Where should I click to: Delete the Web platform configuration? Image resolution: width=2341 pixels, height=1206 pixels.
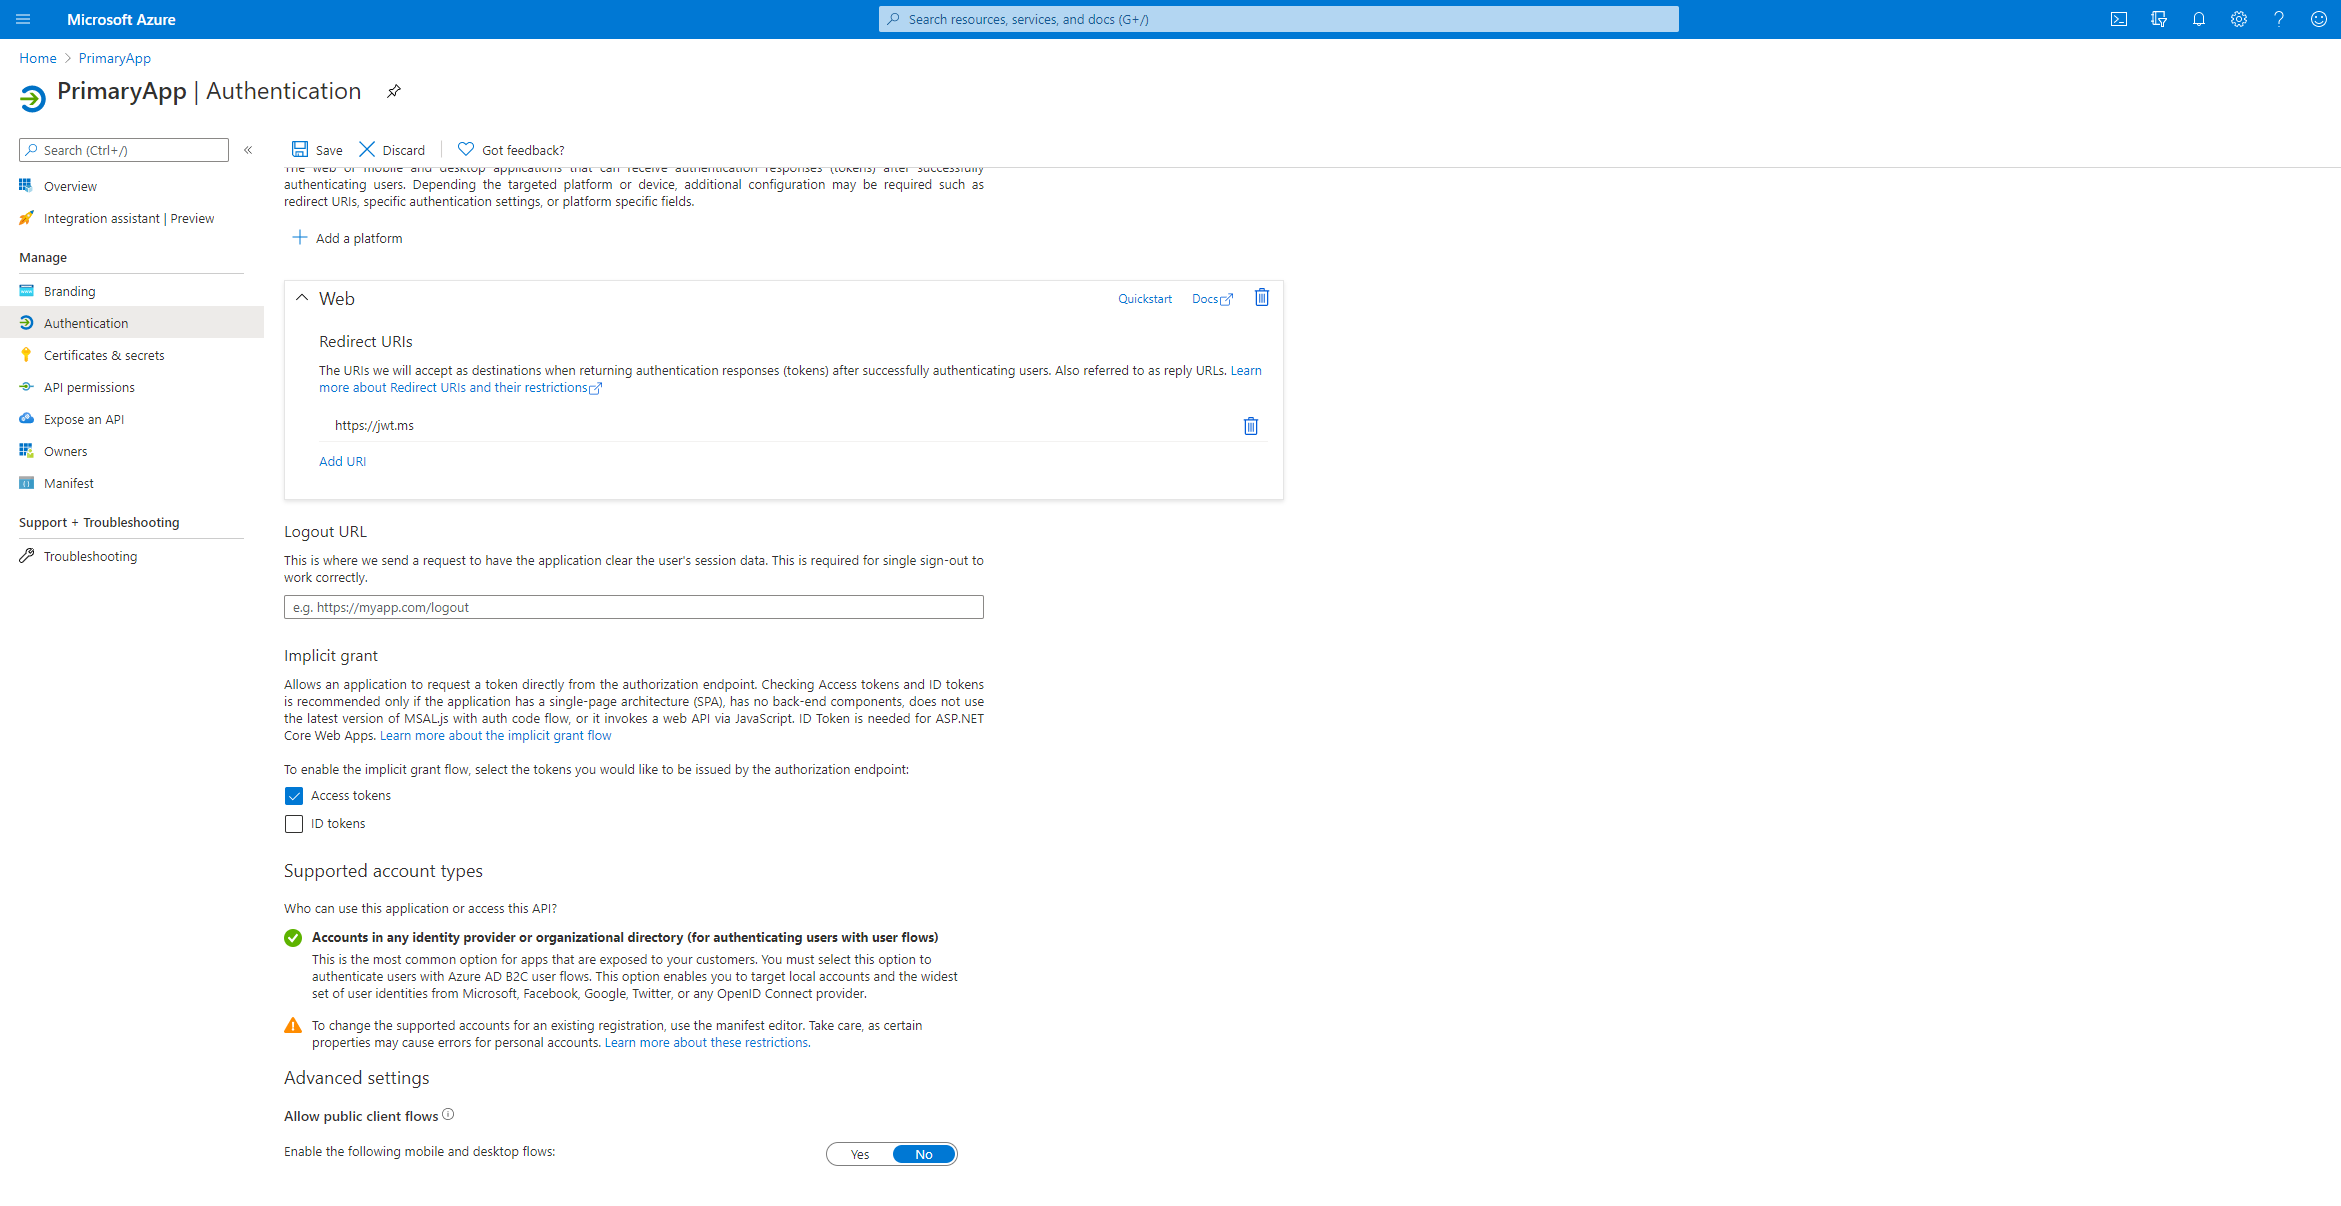tap(1261, 298)
